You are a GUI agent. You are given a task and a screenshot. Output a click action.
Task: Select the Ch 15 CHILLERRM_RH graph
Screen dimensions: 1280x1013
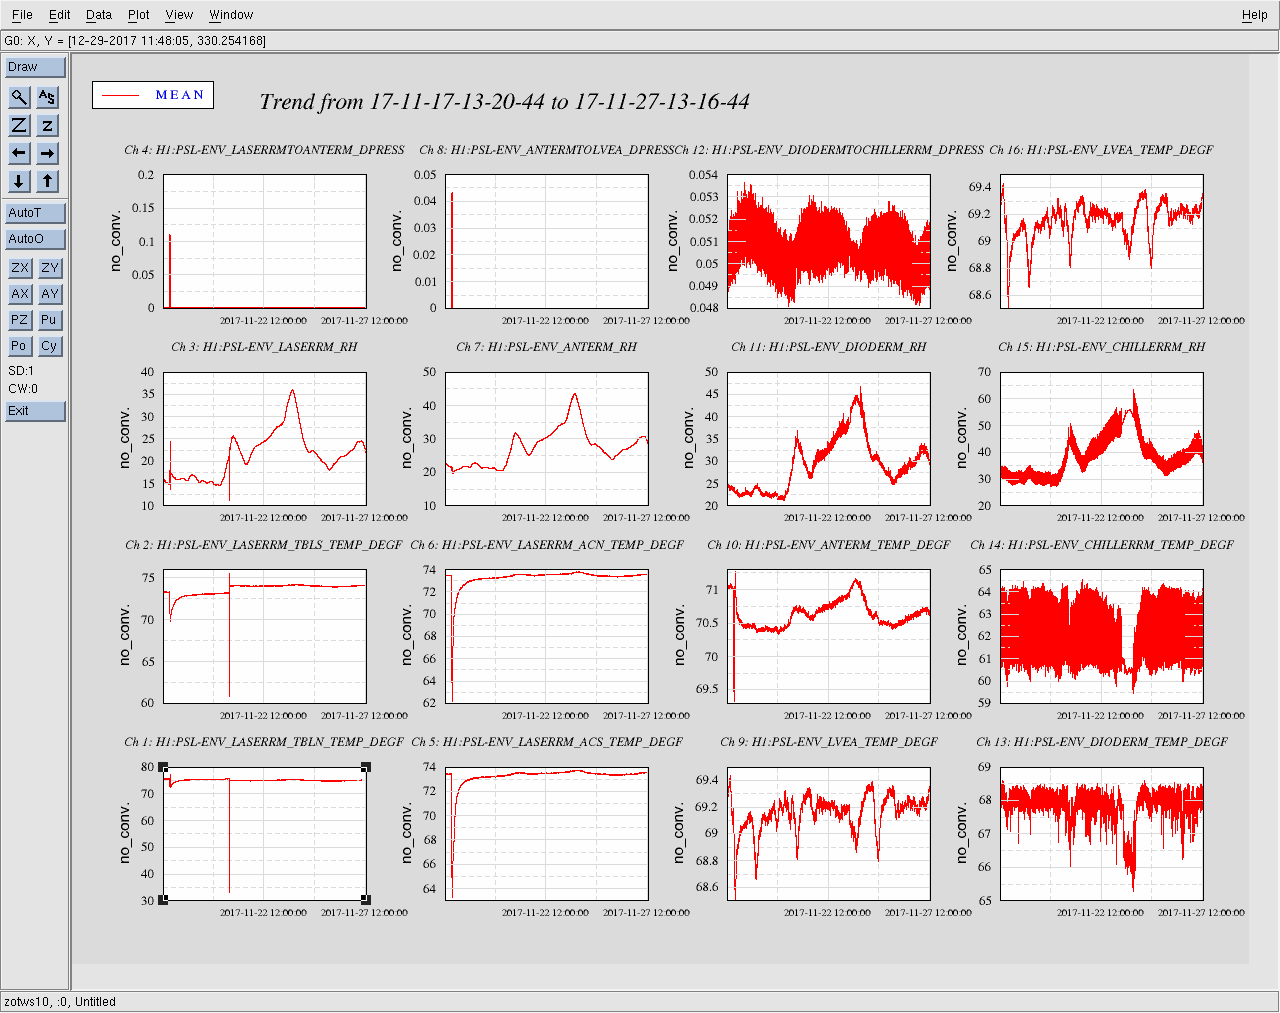click(x=1101, y=439)
